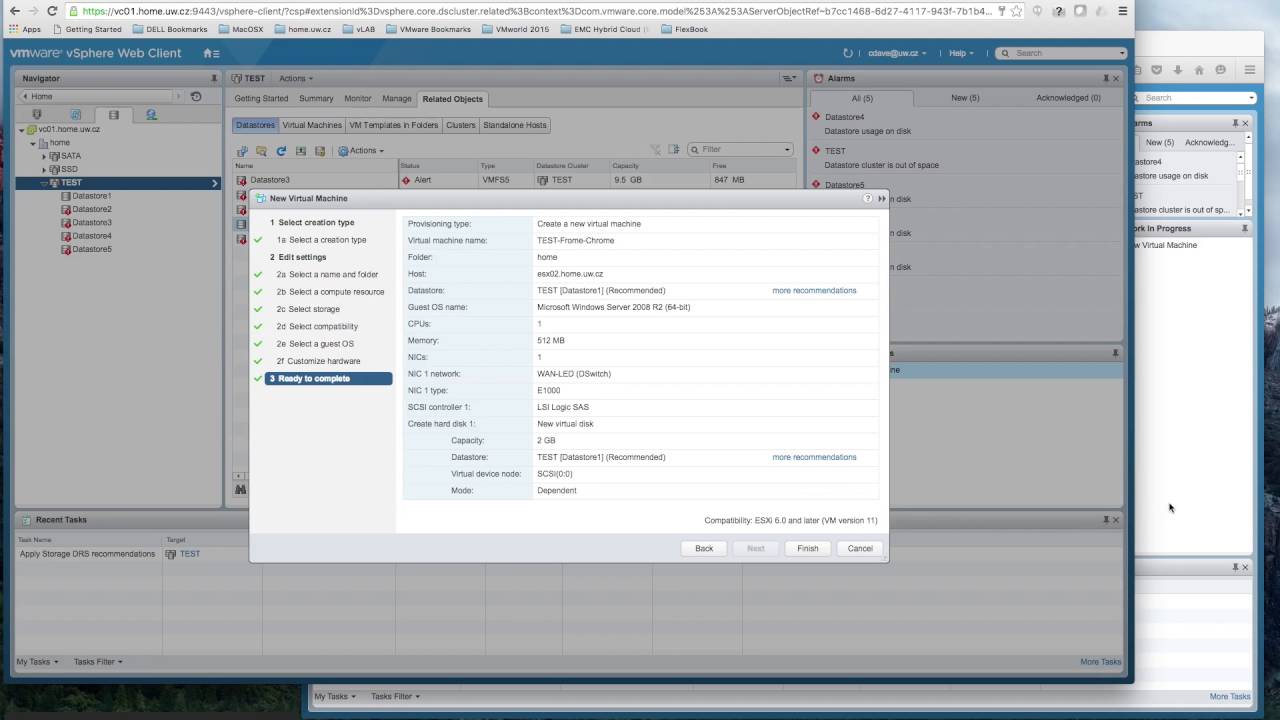The height and width of the screenshot is (720, 1280).
Task: Select the VM Templates in Folders sub-tab
Action: (393, 125)
